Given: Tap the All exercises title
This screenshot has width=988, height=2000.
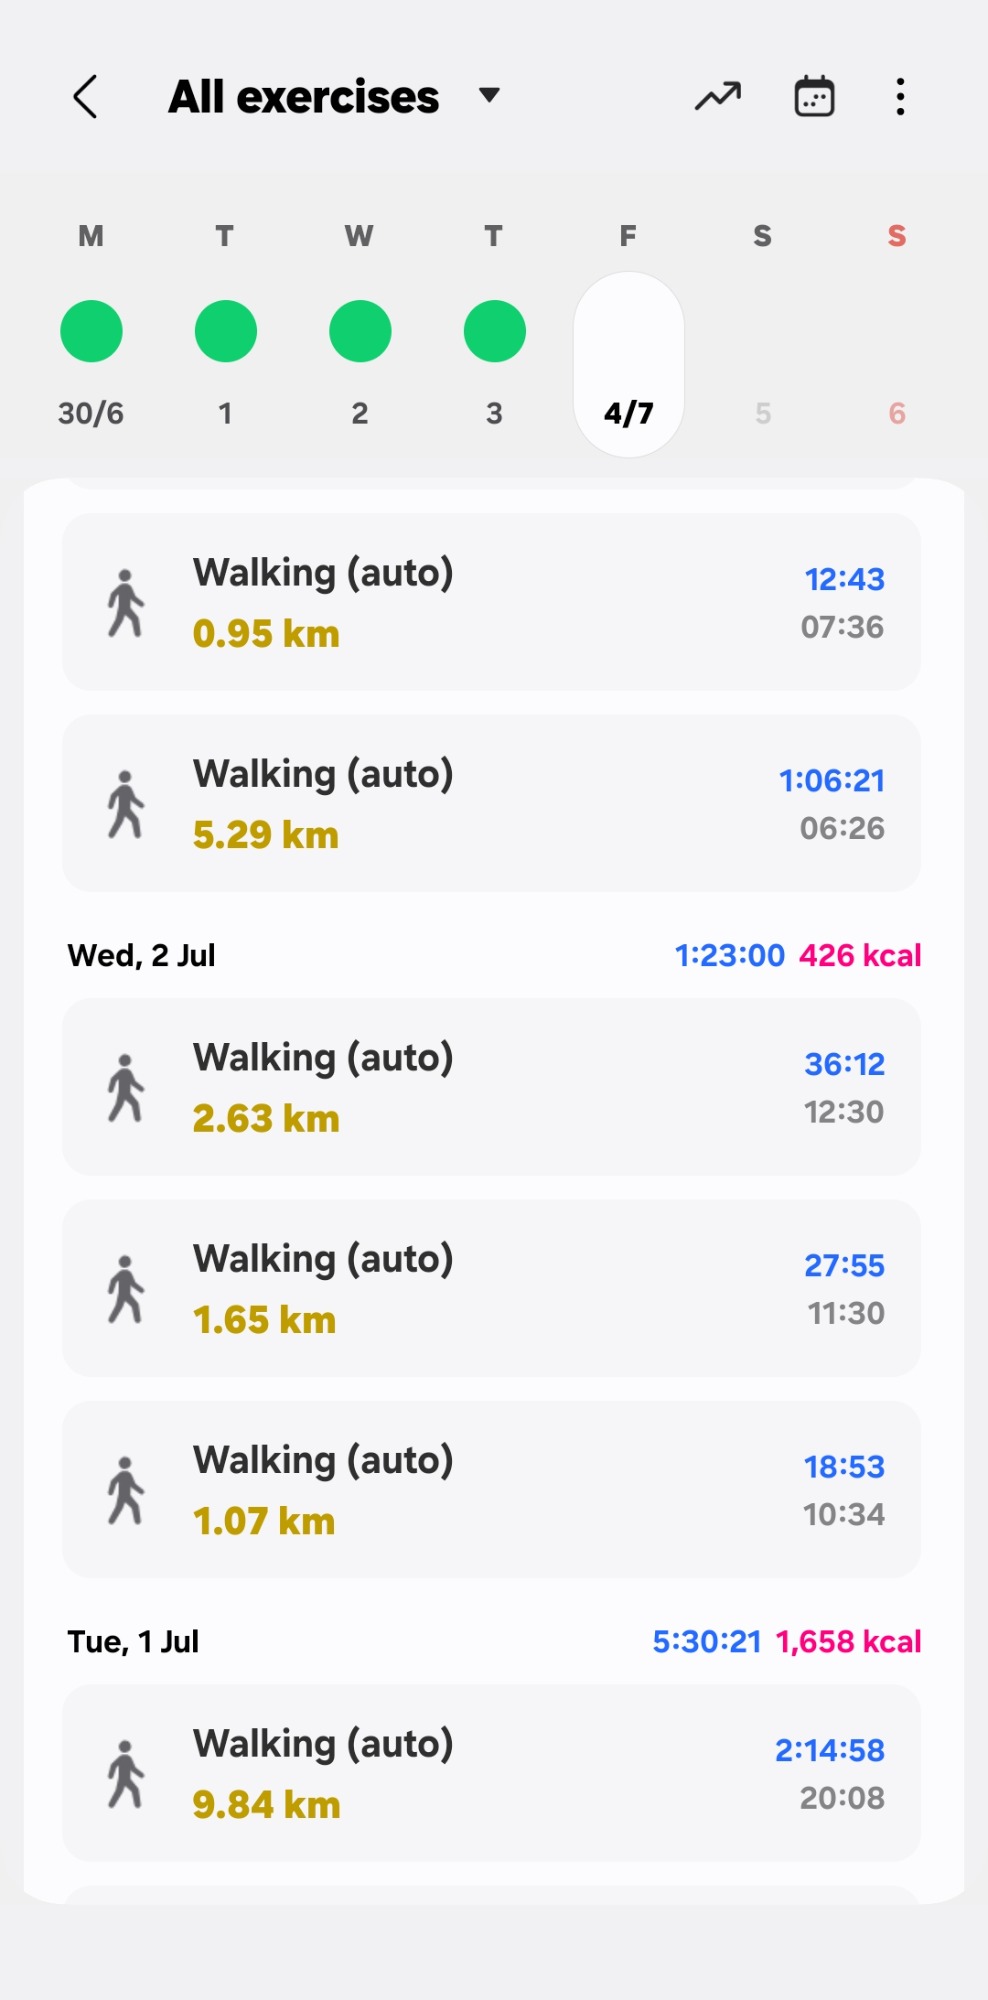Looking at the screenshot, I should click(x=303, y=97).
